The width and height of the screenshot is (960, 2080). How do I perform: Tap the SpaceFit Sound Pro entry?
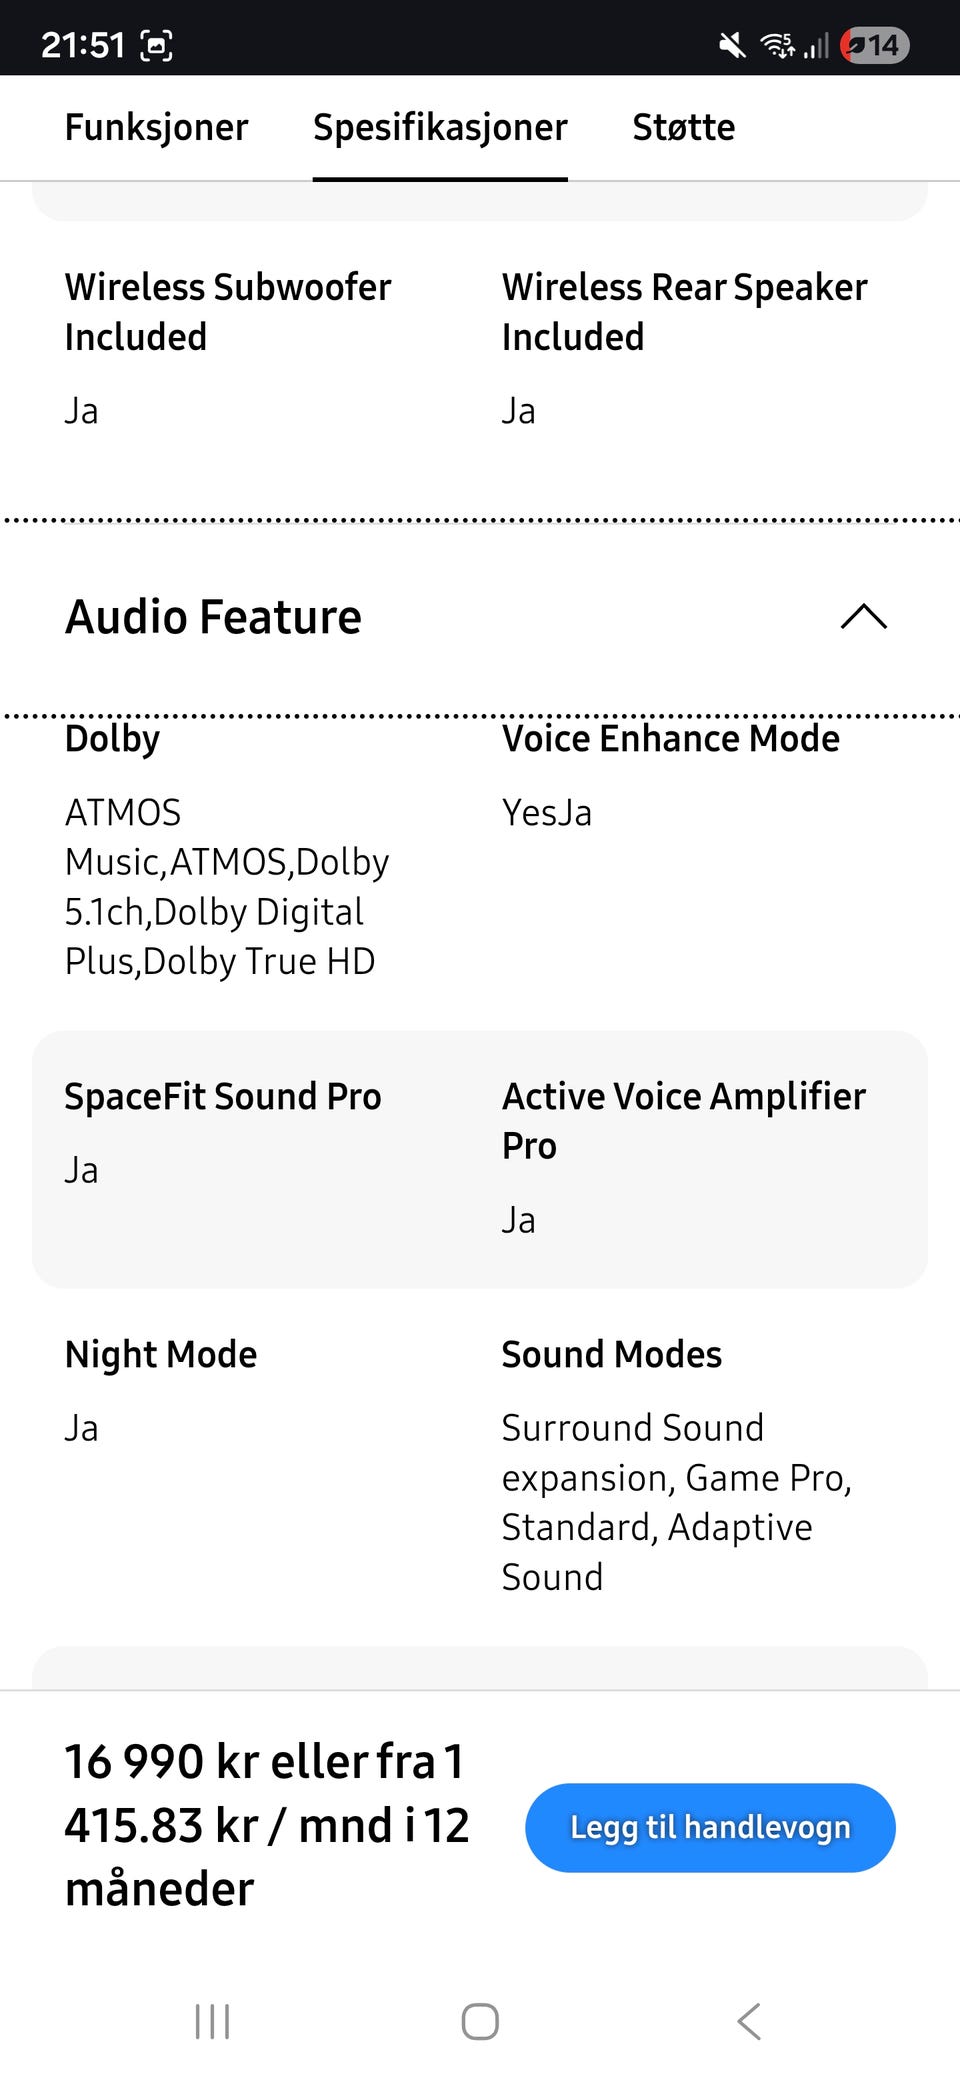(x=222, y=1097)
